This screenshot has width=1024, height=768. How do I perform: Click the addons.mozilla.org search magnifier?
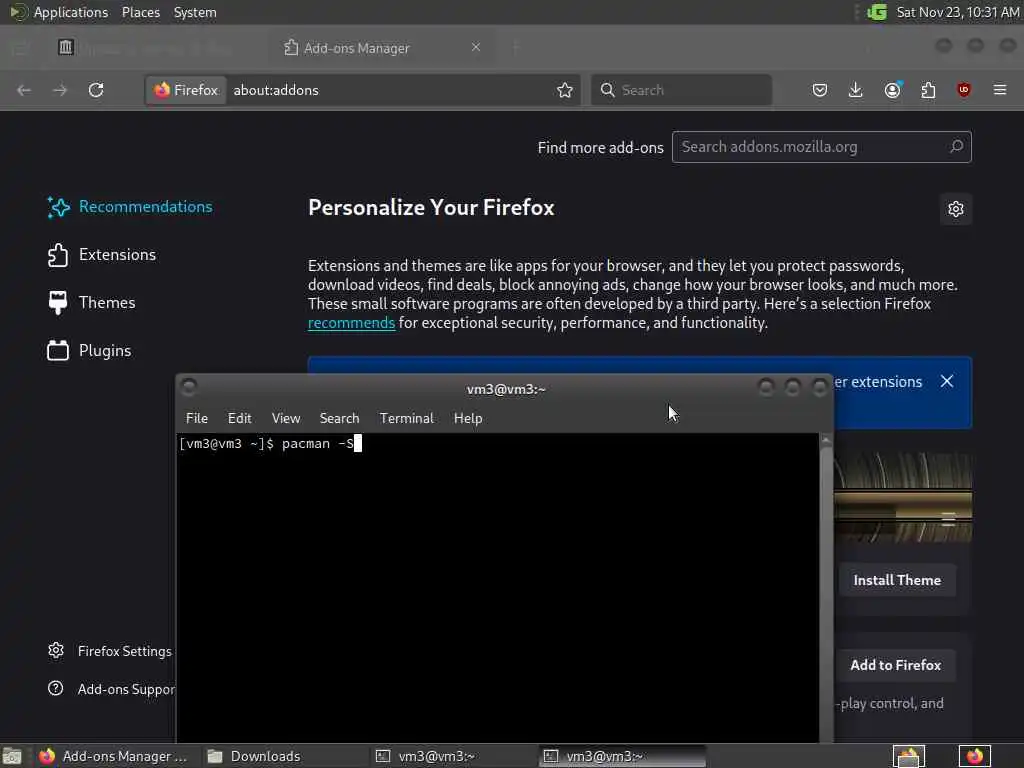(x=956, y=147)
